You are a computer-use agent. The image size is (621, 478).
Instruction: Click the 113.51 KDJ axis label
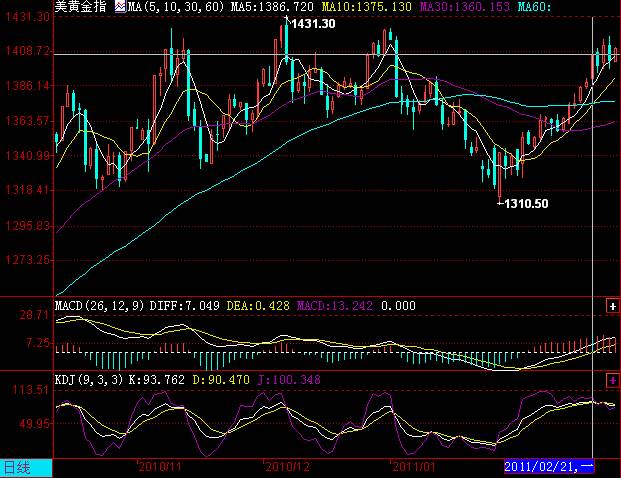31,390
